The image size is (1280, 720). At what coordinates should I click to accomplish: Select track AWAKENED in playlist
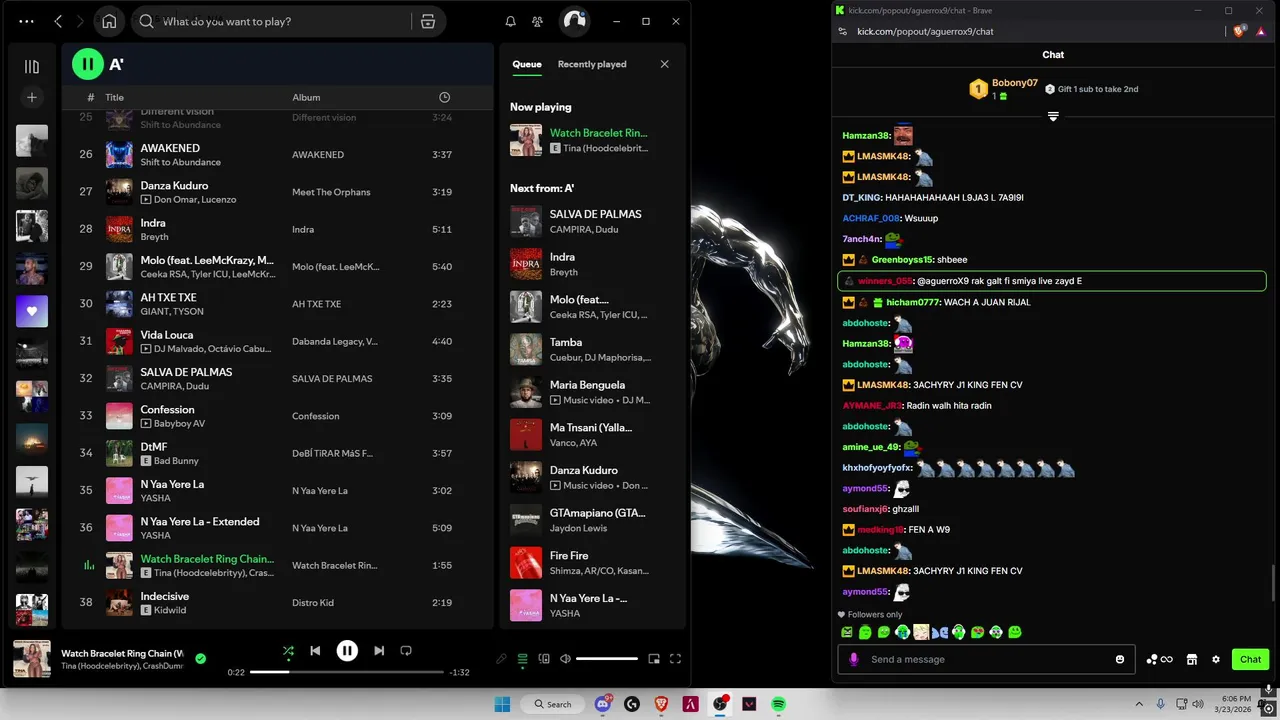[275, 154]
